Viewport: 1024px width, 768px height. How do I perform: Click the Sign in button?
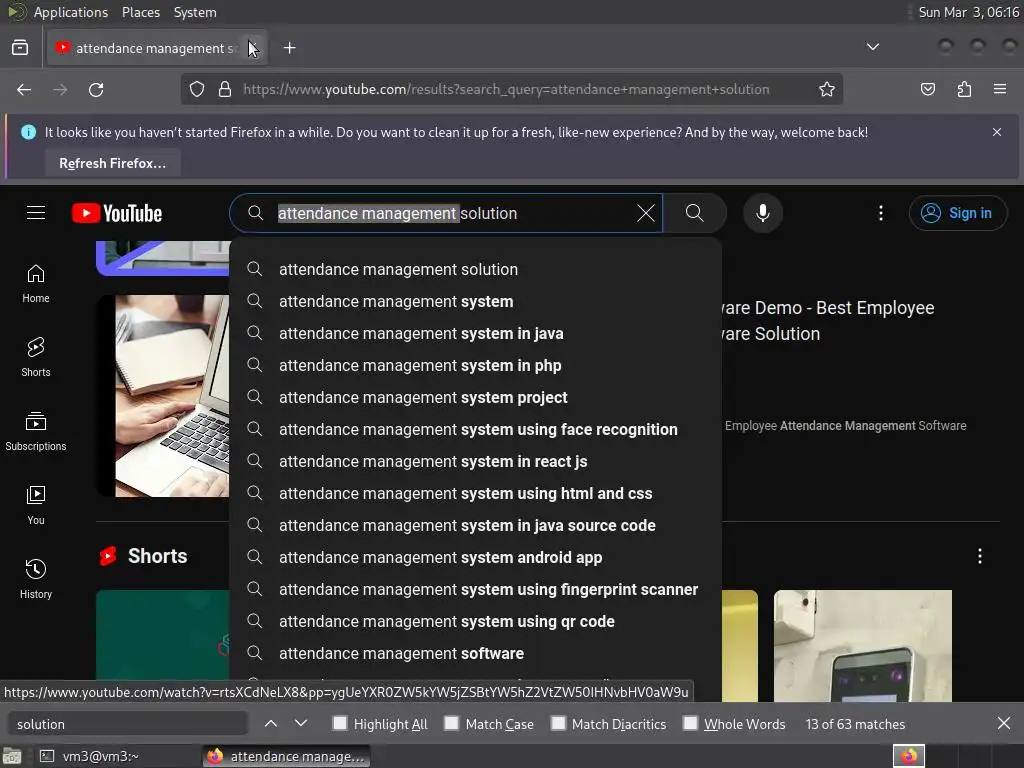tap(957, 213)
